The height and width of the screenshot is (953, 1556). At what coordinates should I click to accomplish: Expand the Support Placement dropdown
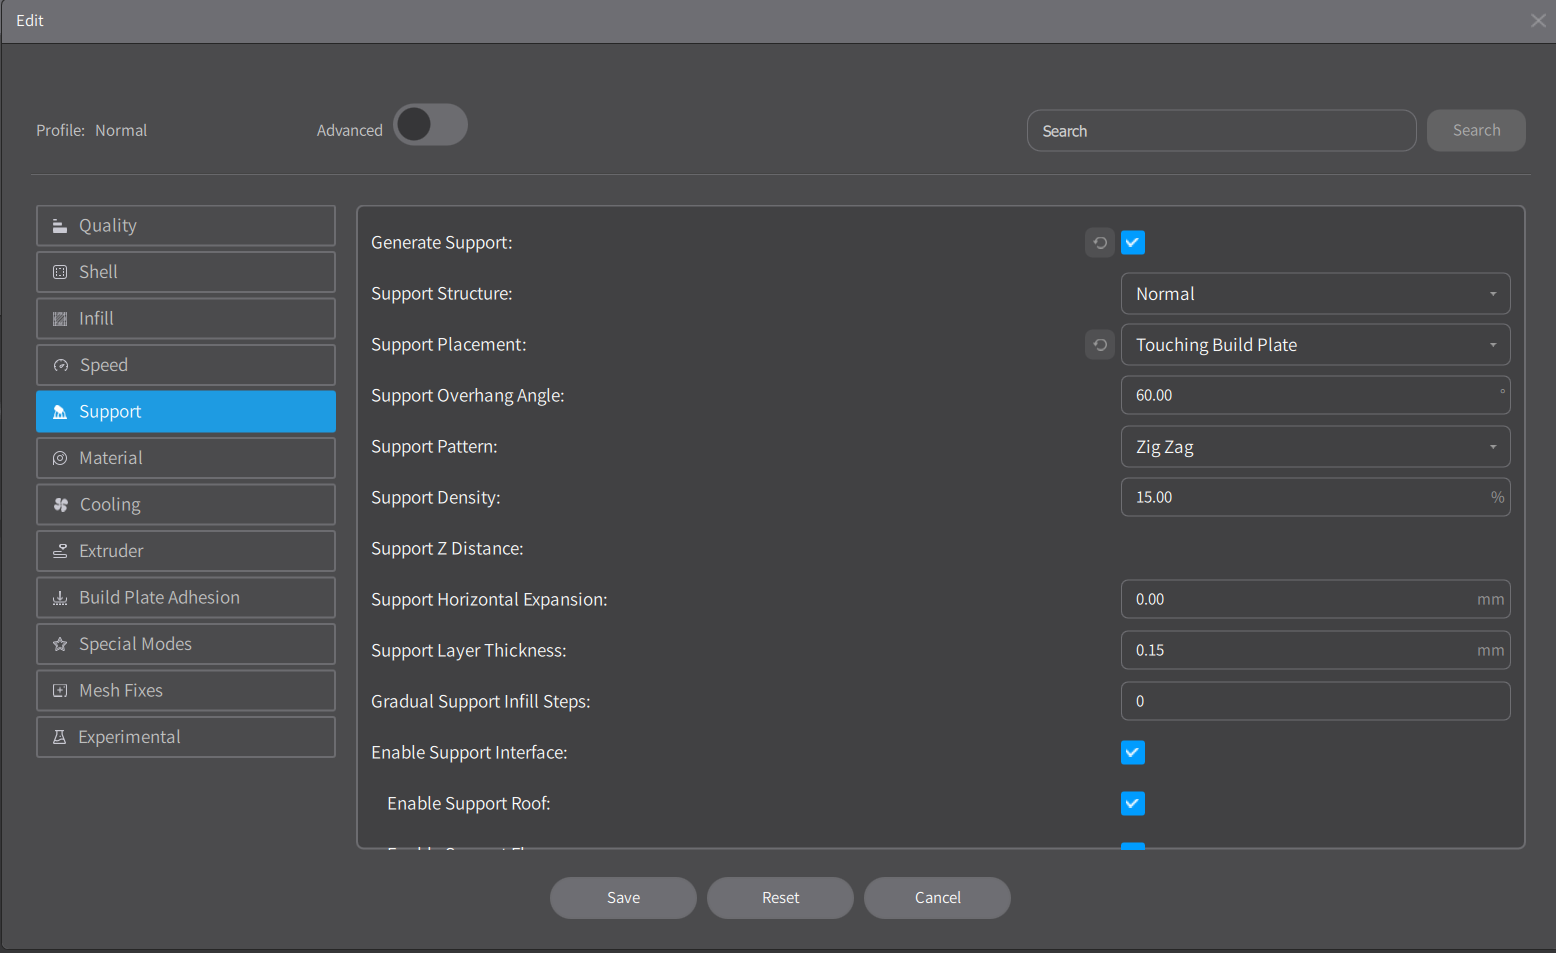1314,345
